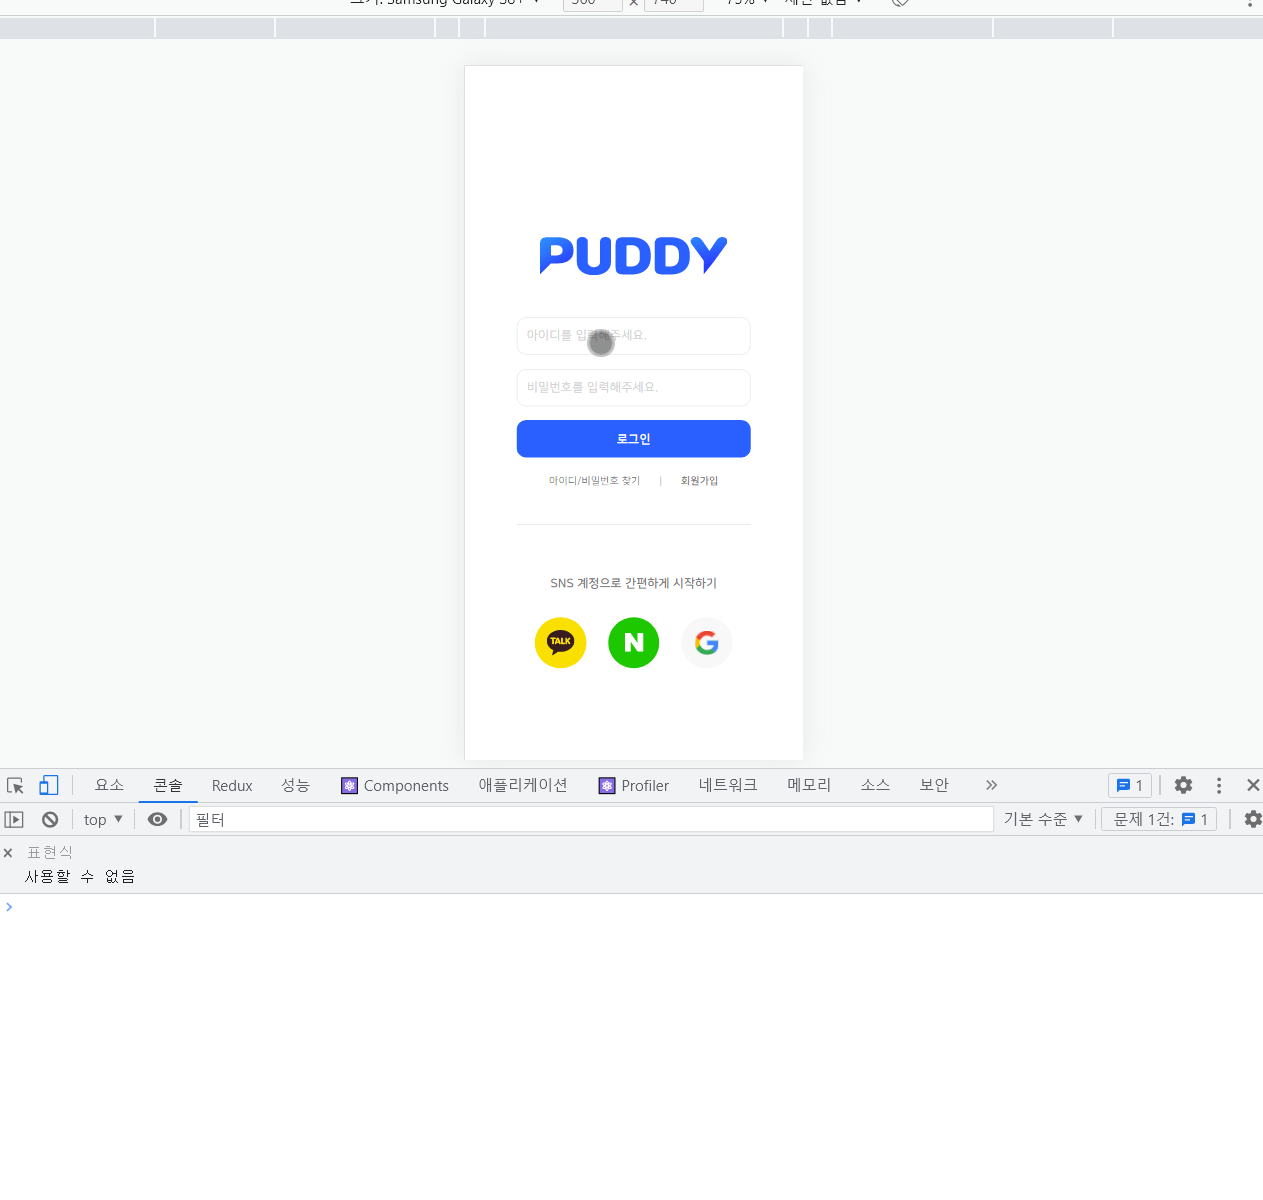The width and height of the screenshot is (1263, 1200).
Task: Toggle the device toolbar icon
Action: (x=48, y=786)
